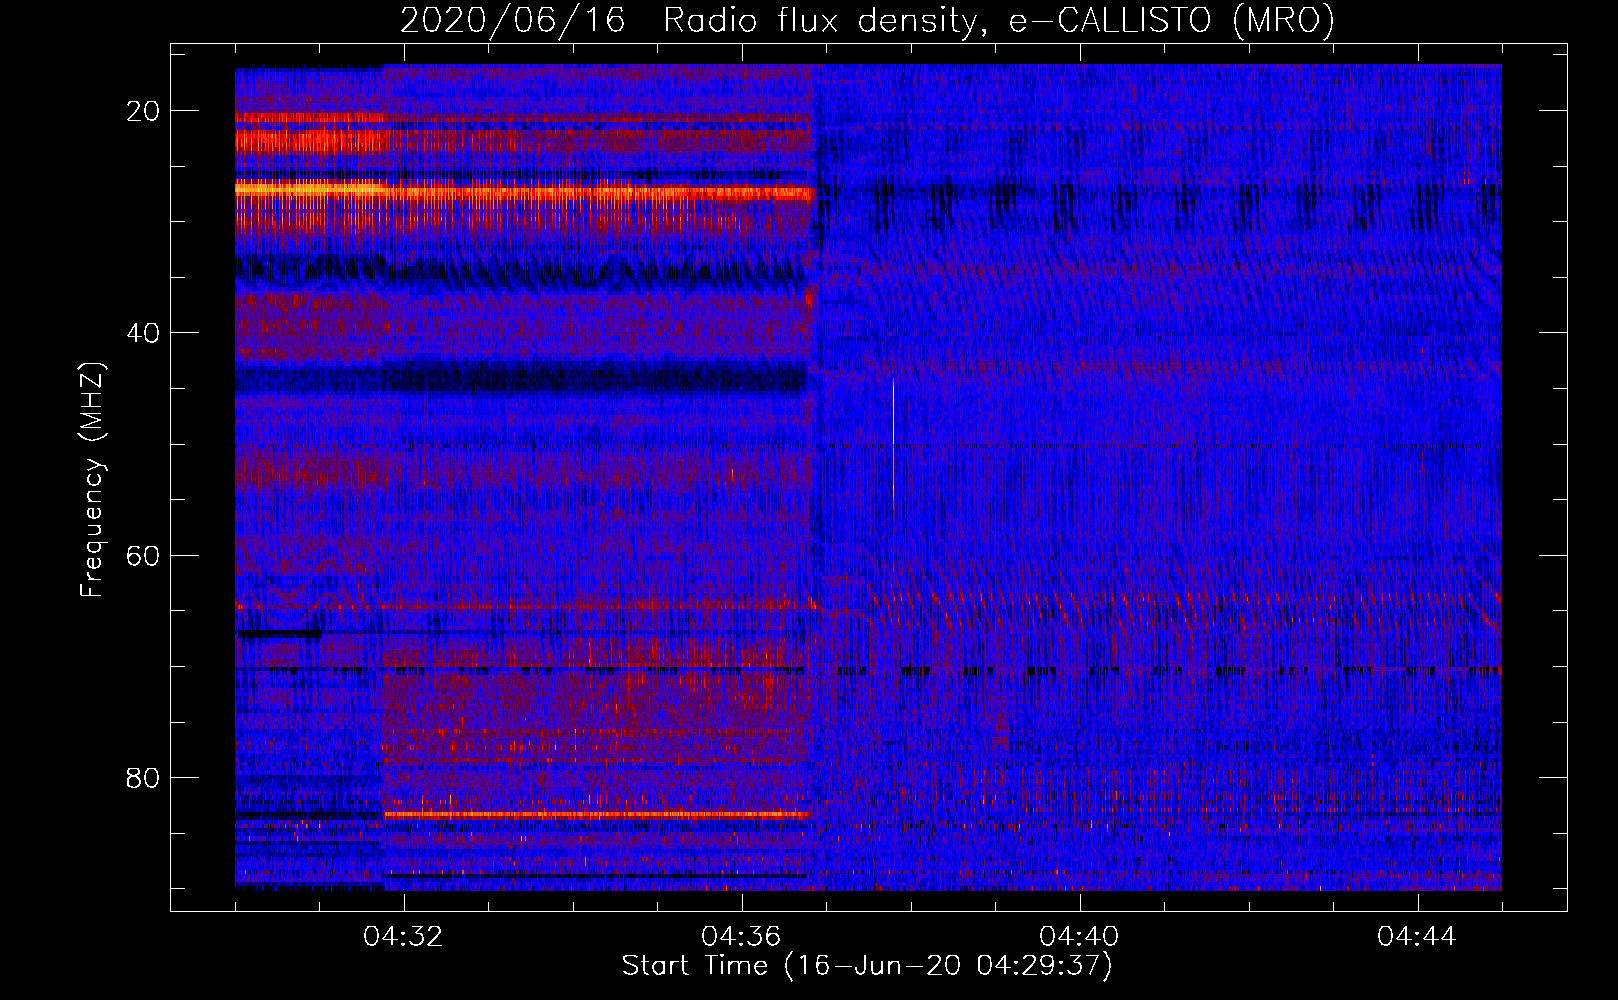
Task: Click the '80' frequency tick label
Action: 144,777
